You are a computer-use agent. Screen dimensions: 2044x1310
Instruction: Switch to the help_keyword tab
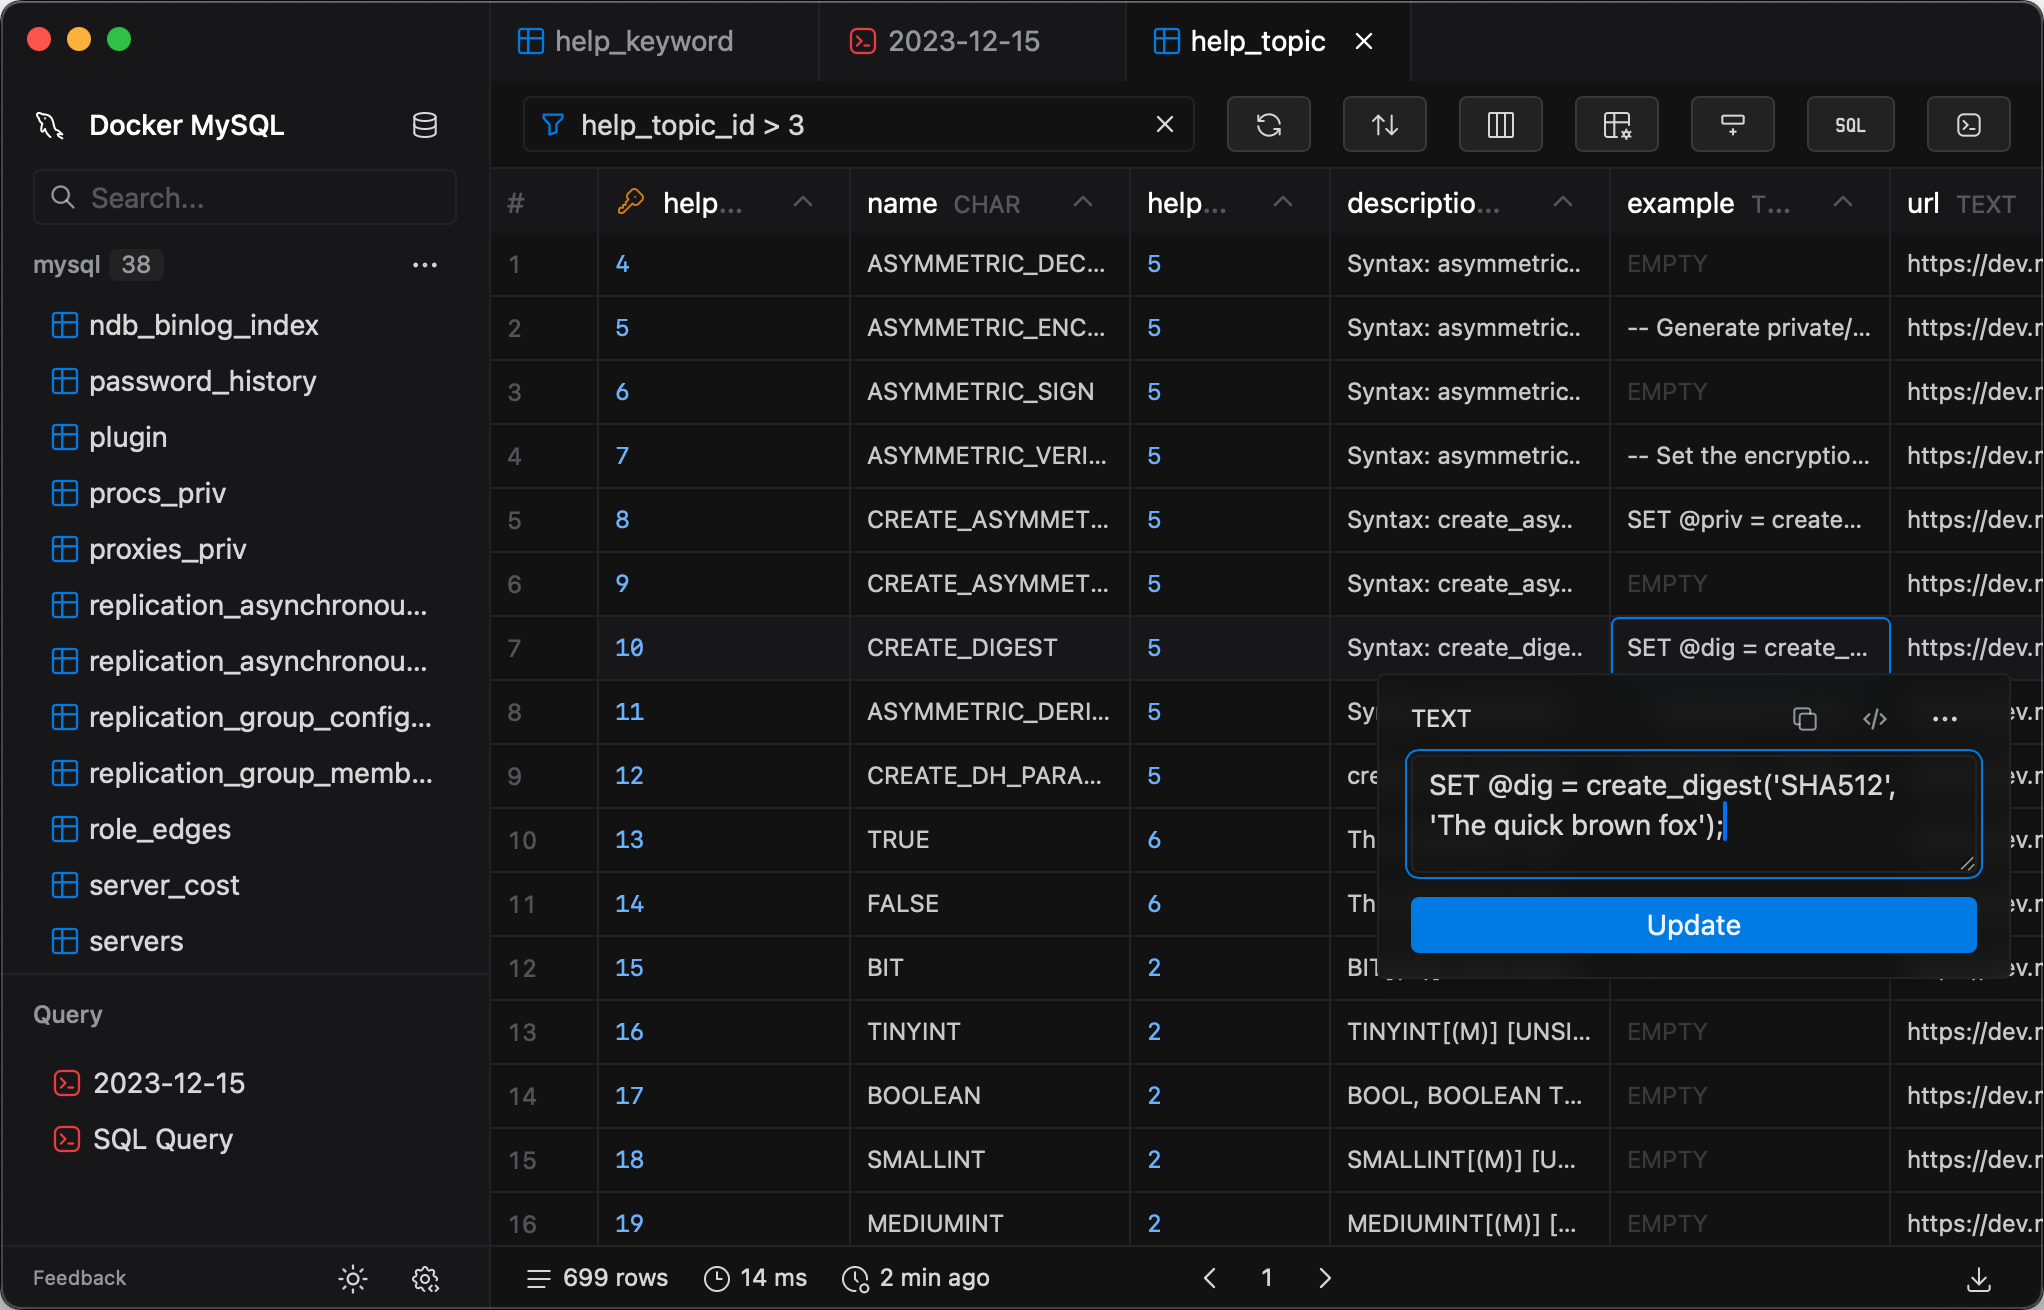click(x=643, y=41)
